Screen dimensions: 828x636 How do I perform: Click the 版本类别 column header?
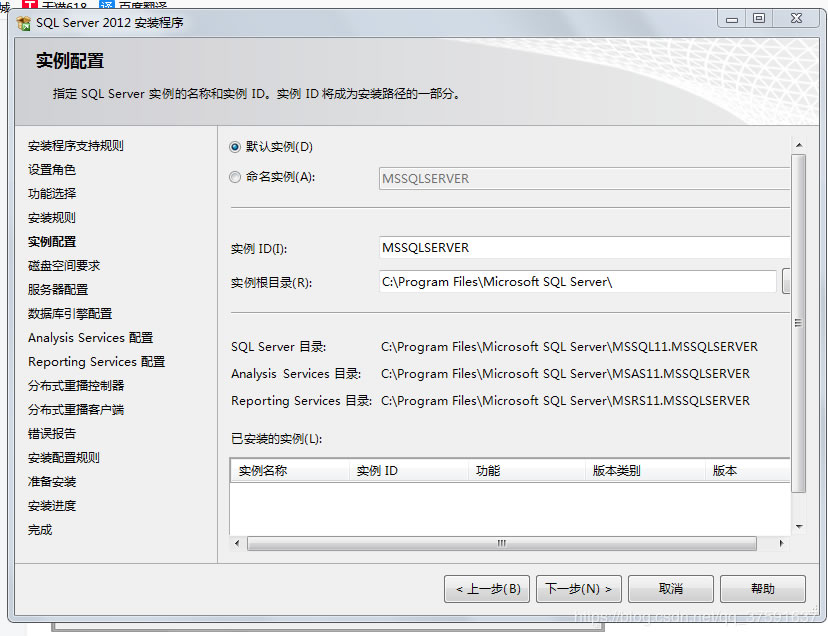[x=644, y=470]
